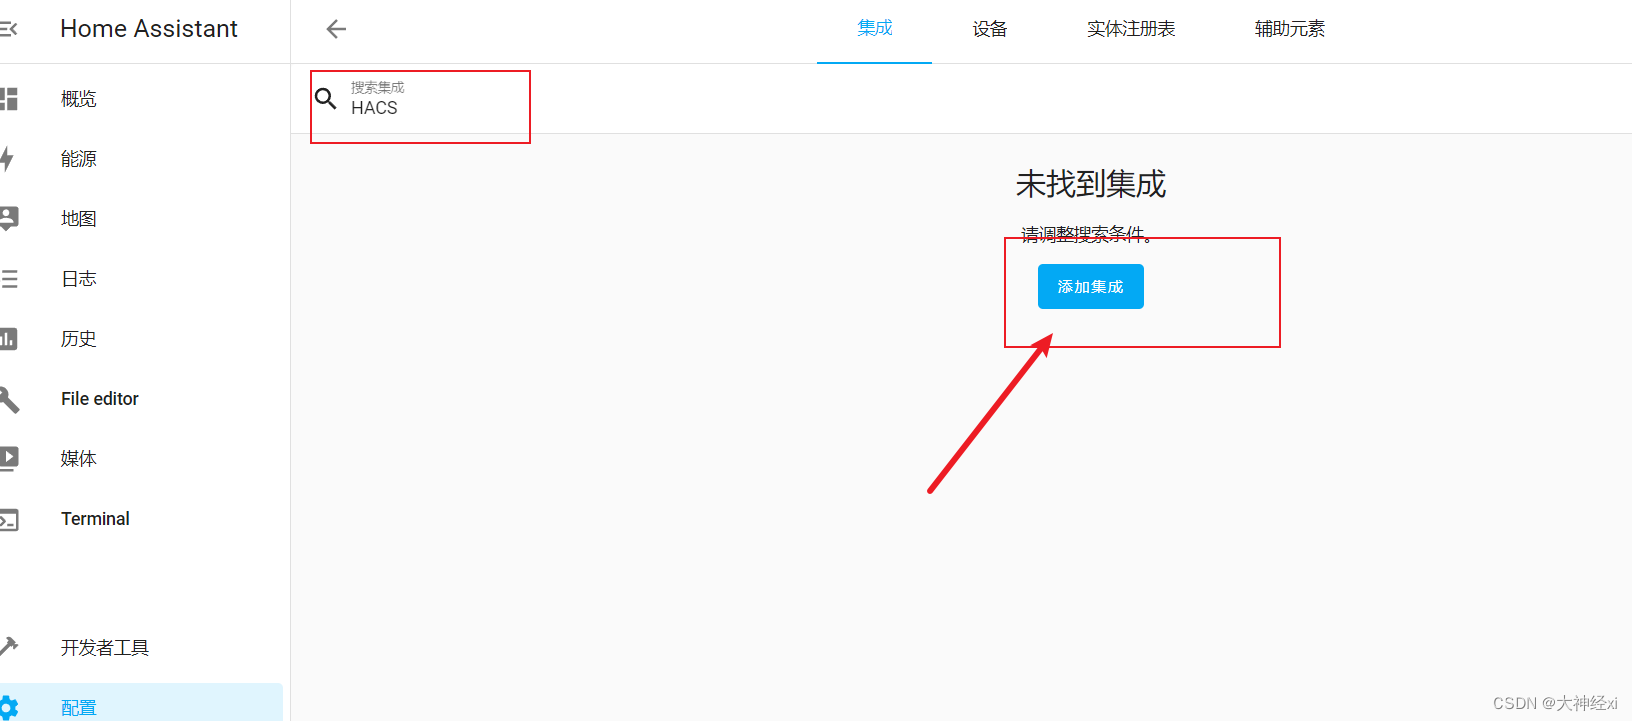This screenshot has width=1632, height=721.
Task: Open the 辅助元素 tab
Action: pos(1290,29)
